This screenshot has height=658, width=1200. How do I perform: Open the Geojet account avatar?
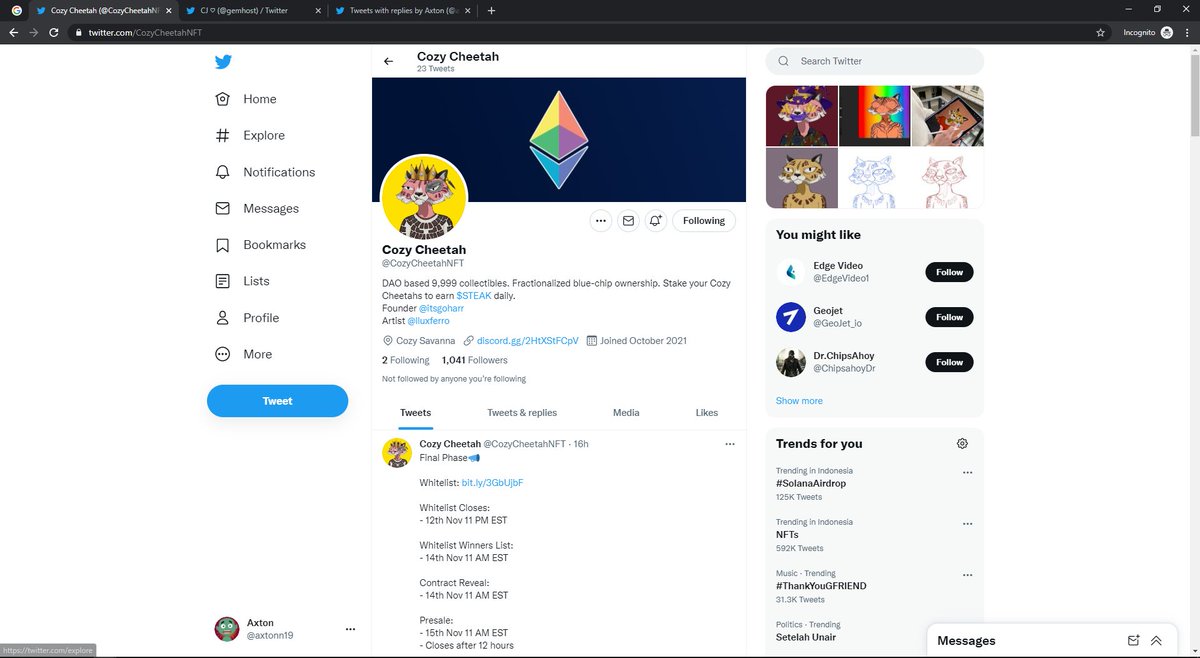791,317
